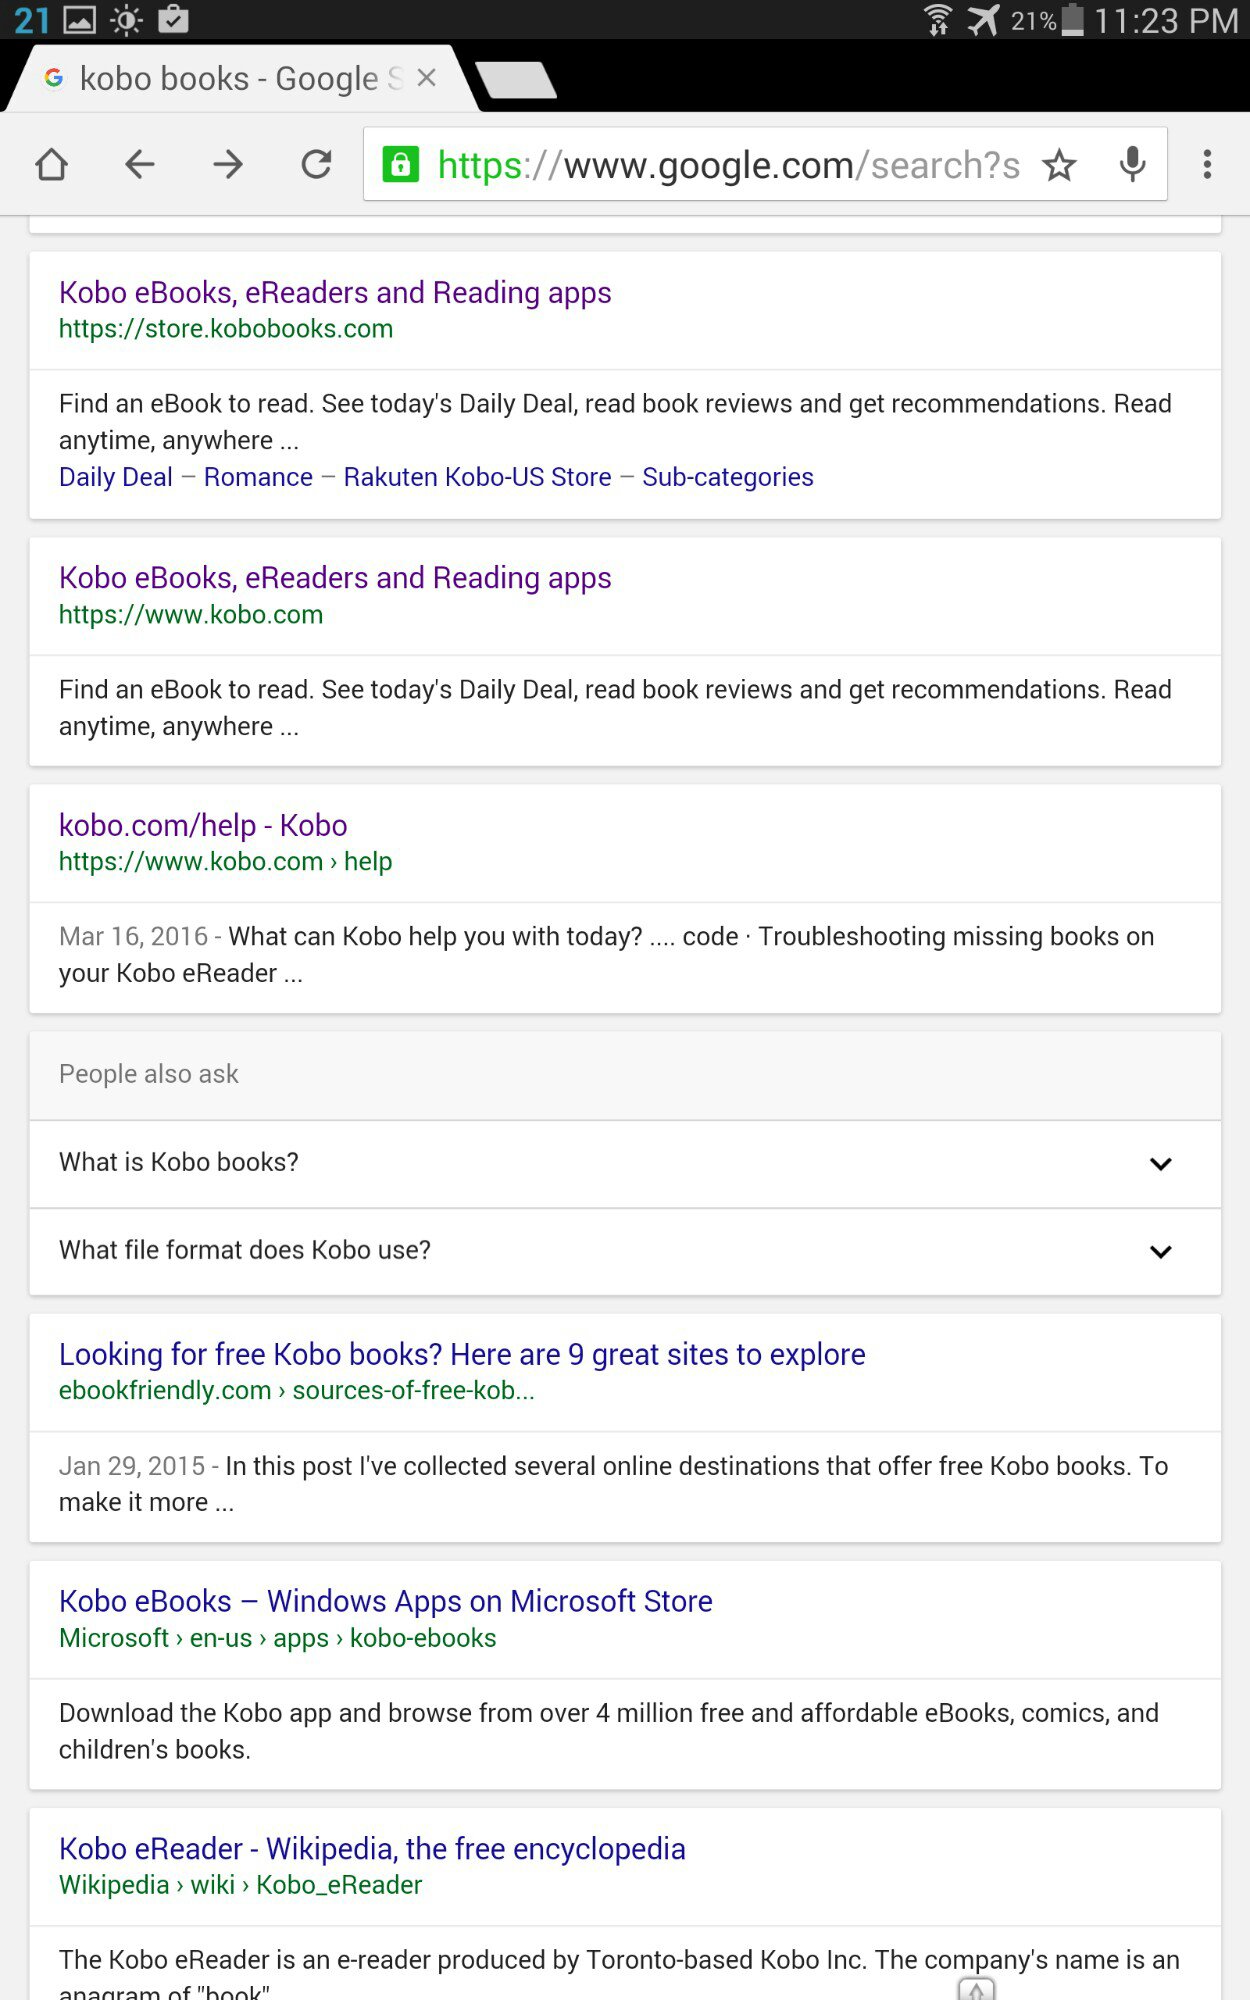
Task: Visit Rakuten Kobo-US Store link
Action: [477, 477]
